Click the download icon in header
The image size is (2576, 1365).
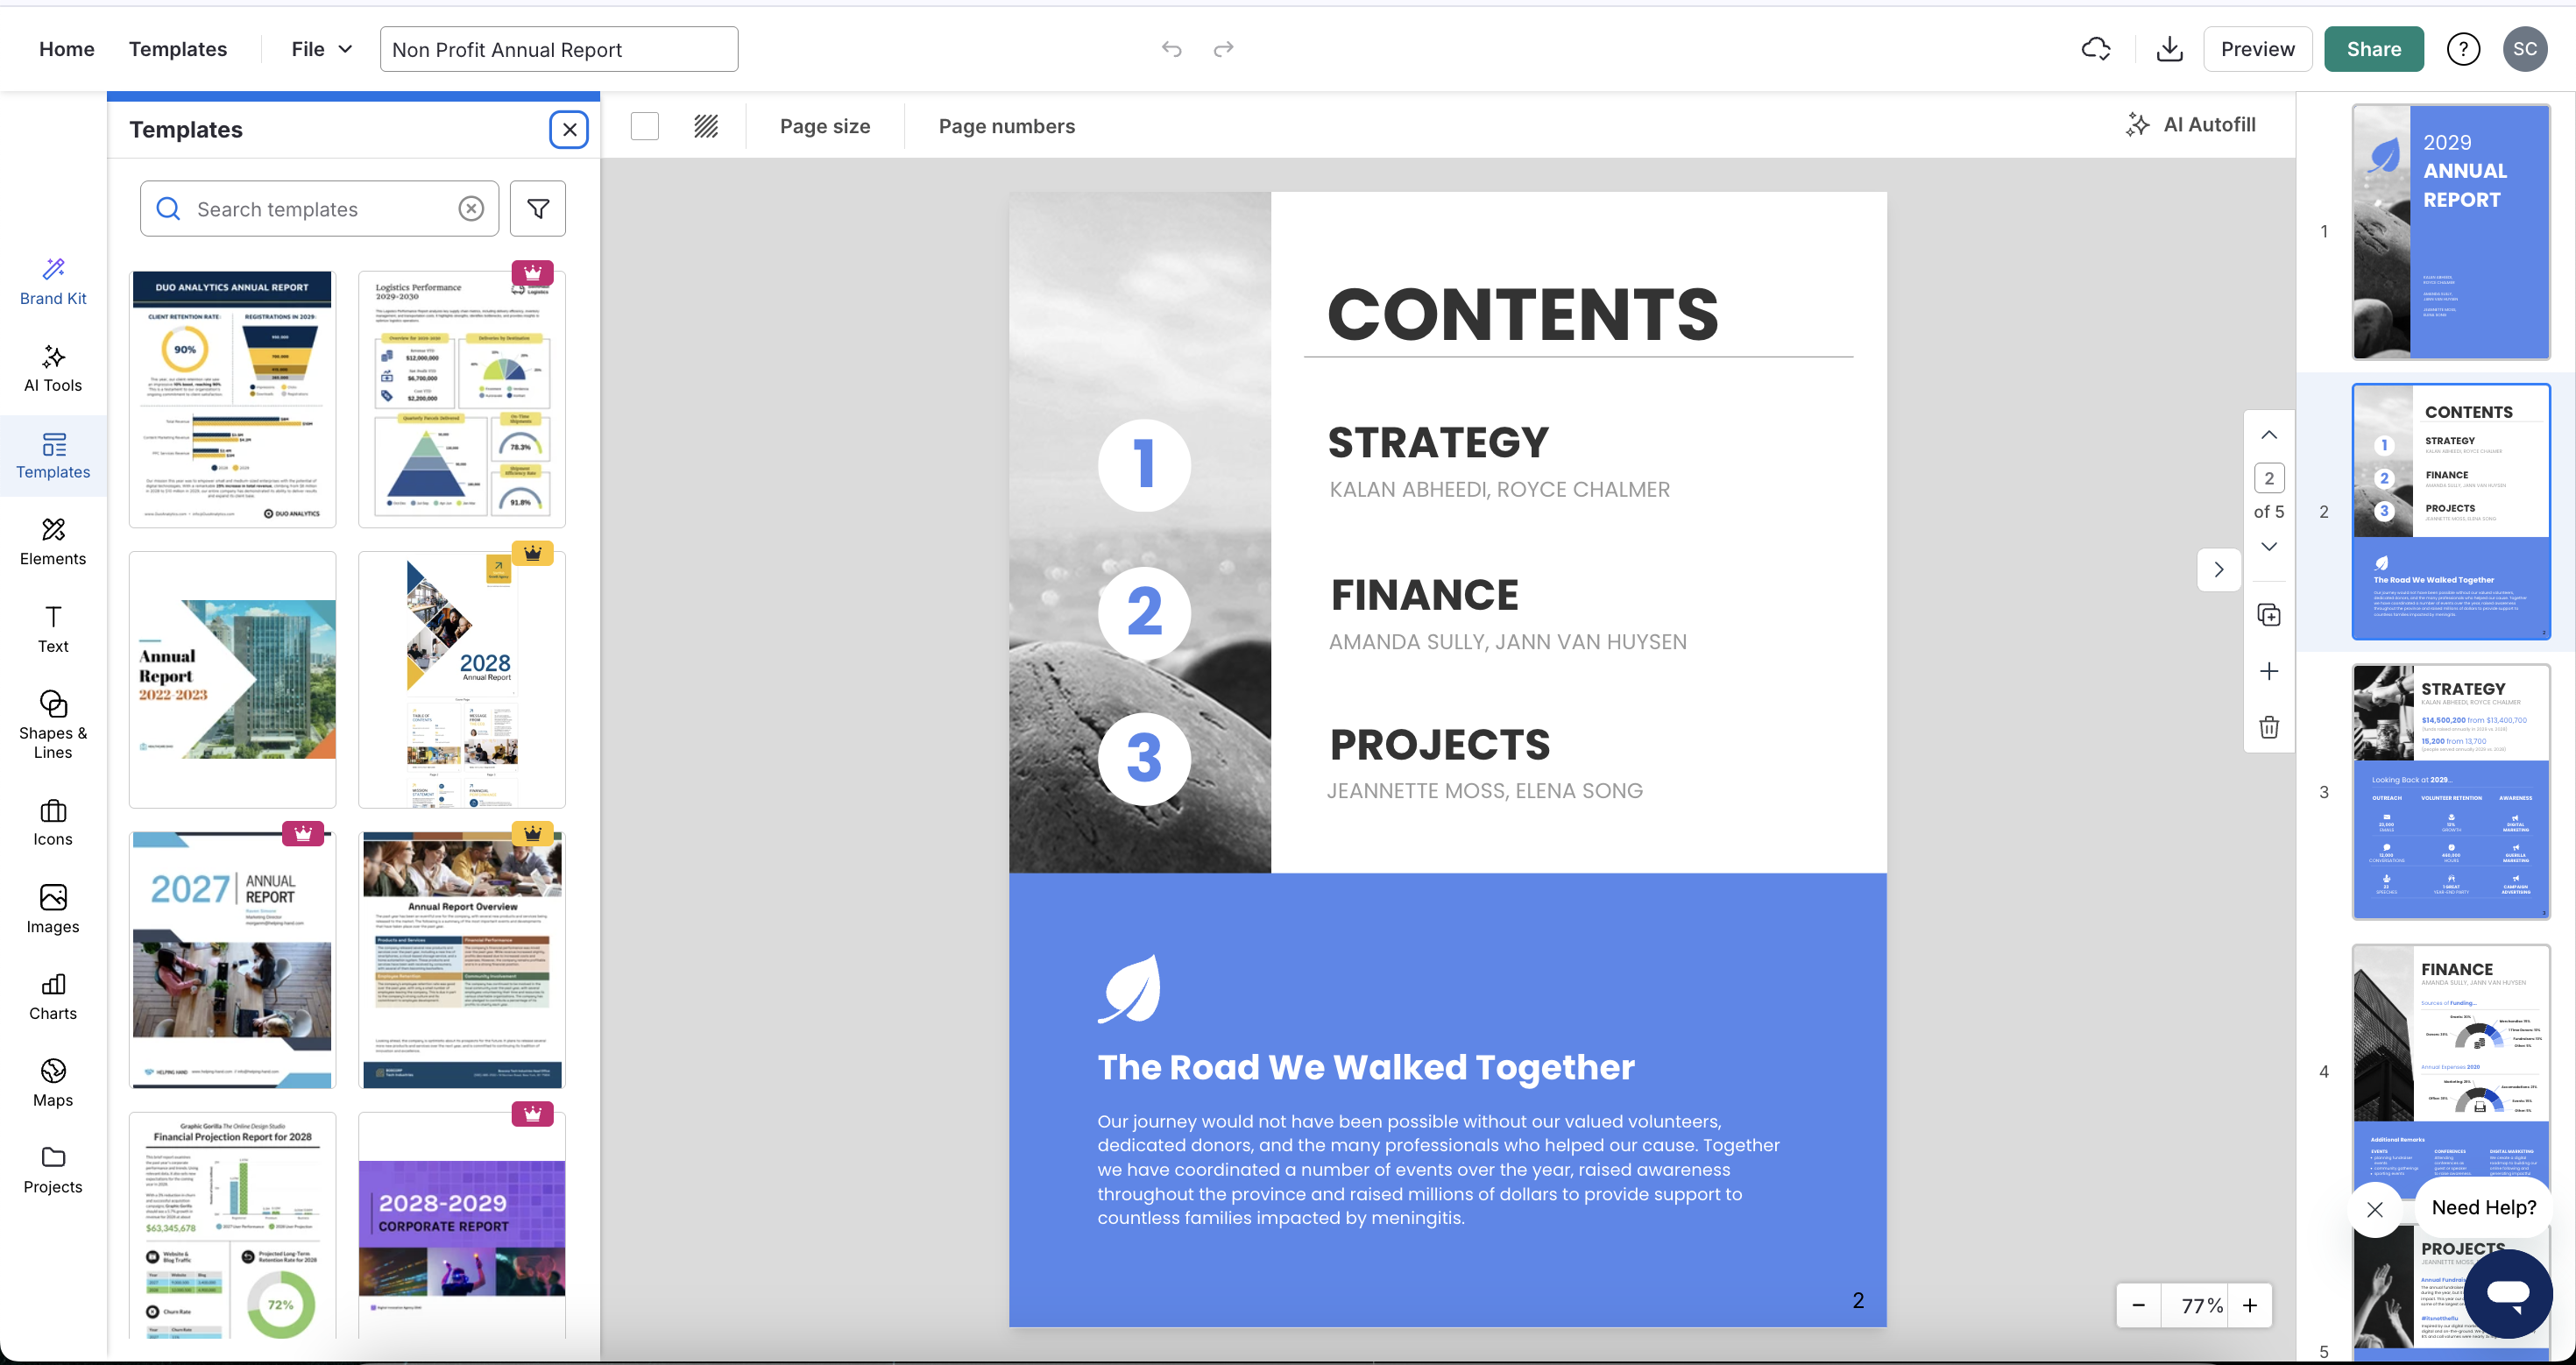(2169, 49)
